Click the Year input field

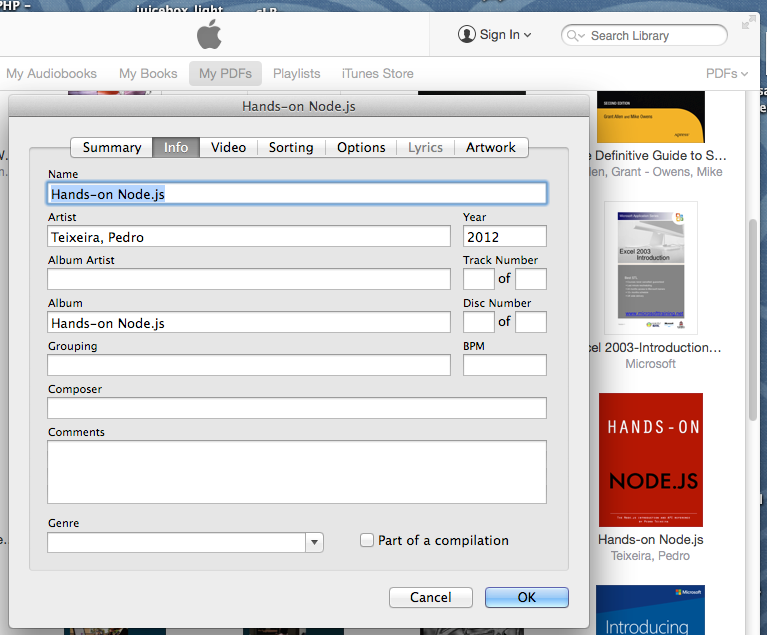click(504, 237)
